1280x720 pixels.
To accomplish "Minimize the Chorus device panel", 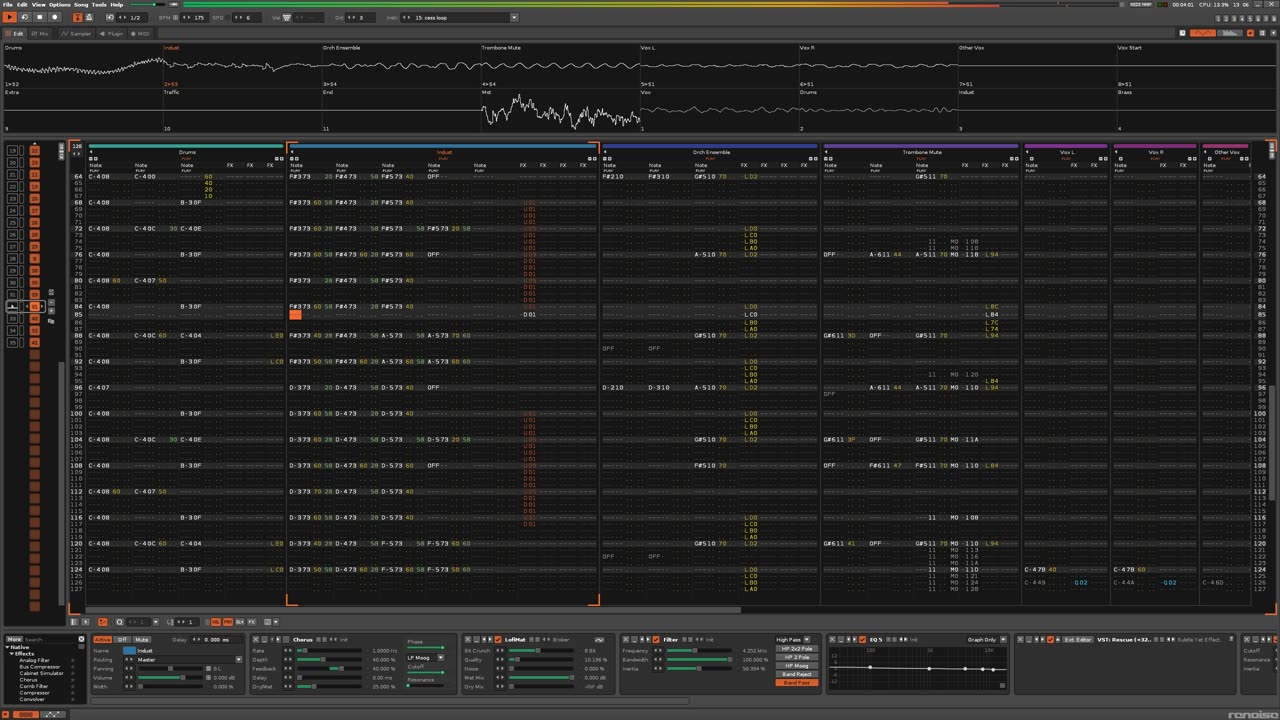I will point(264,639).
